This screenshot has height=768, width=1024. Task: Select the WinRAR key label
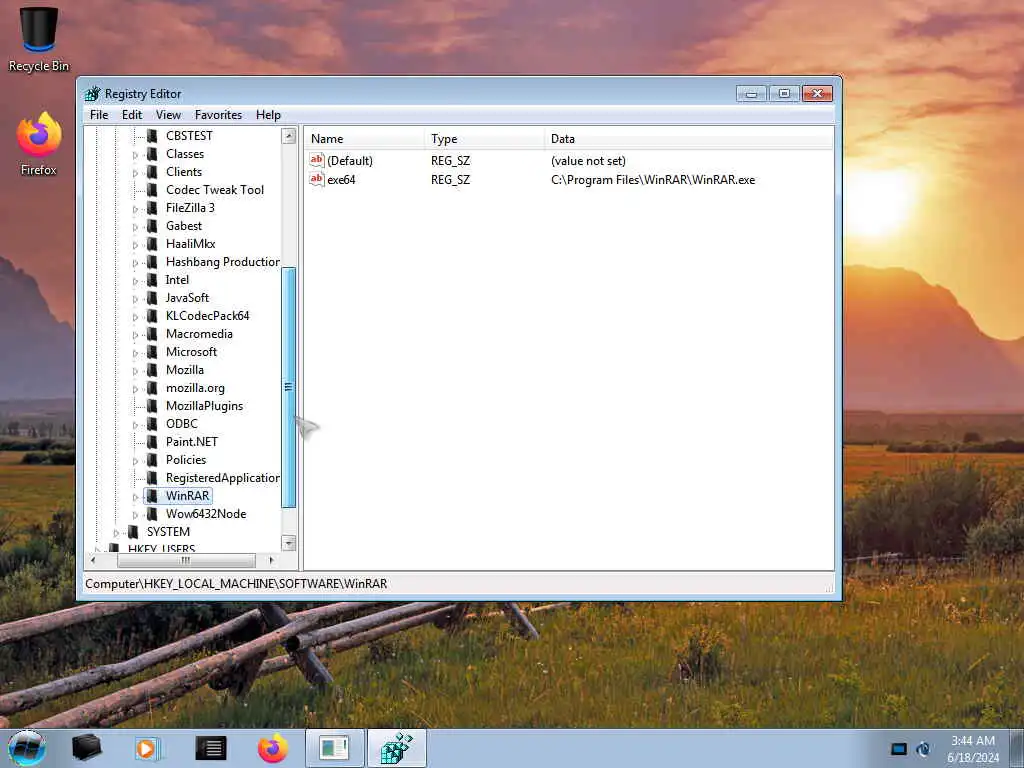(187, 496)
